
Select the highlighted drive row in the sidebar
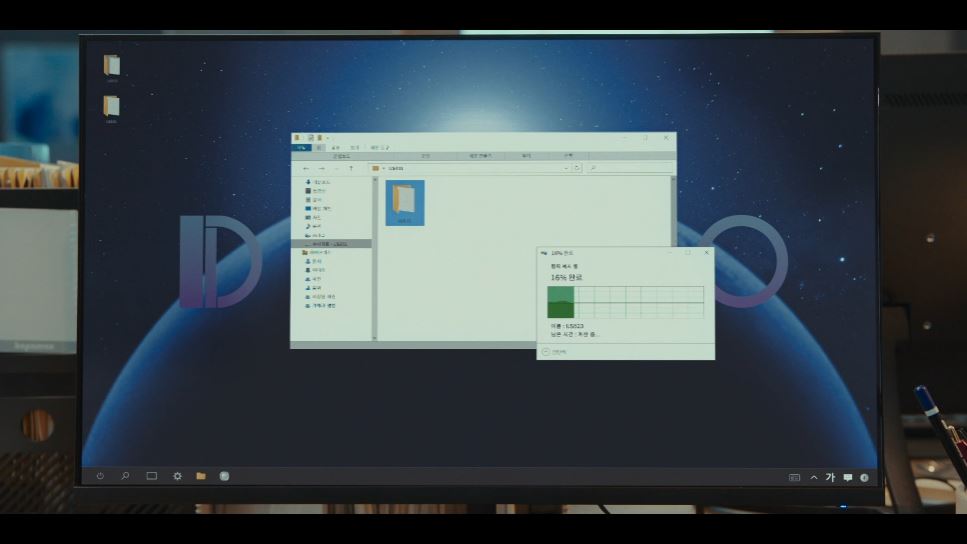[x=331, y=244]
